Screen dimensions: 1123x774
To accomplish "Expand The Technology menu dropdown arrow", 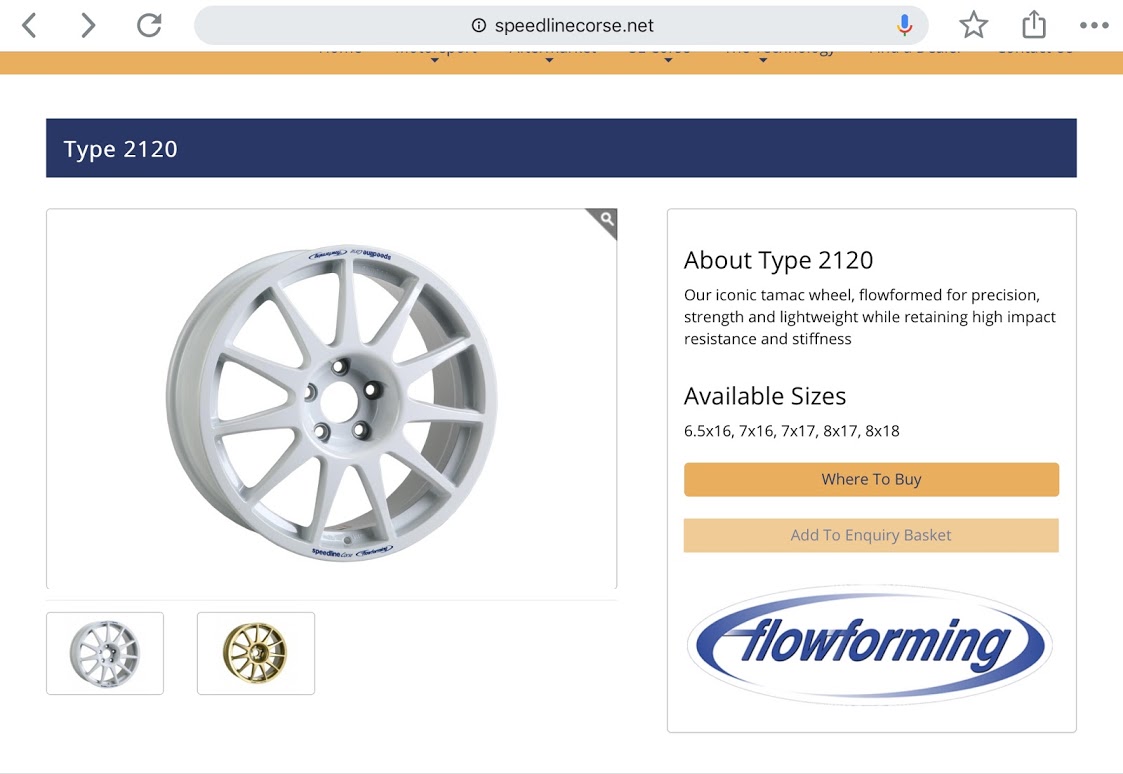I will coord(763,60).
